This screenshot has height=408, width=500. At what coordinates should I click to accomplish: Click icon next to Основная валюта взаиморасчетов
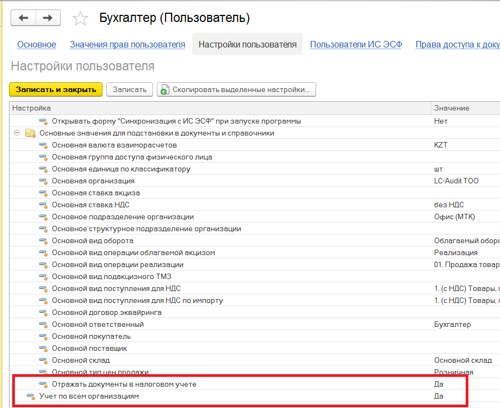[x=43, y=145]
